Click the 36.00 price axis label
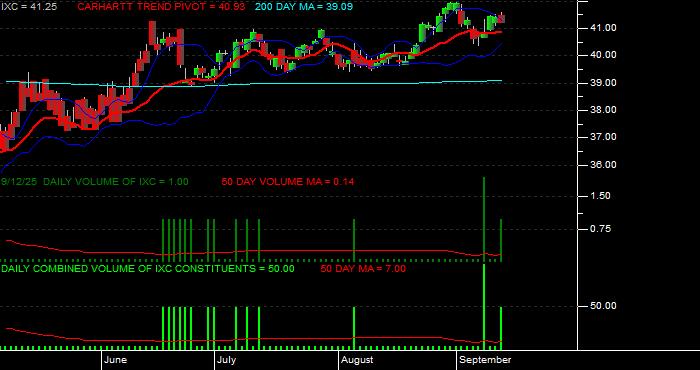 pos(604,165)
